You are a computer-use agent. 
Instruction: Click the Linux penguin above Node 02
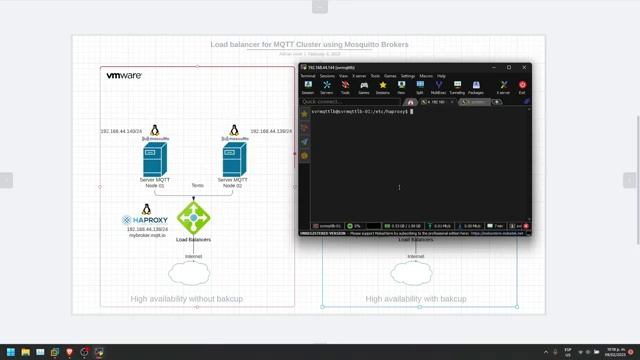tap(234, 130)
